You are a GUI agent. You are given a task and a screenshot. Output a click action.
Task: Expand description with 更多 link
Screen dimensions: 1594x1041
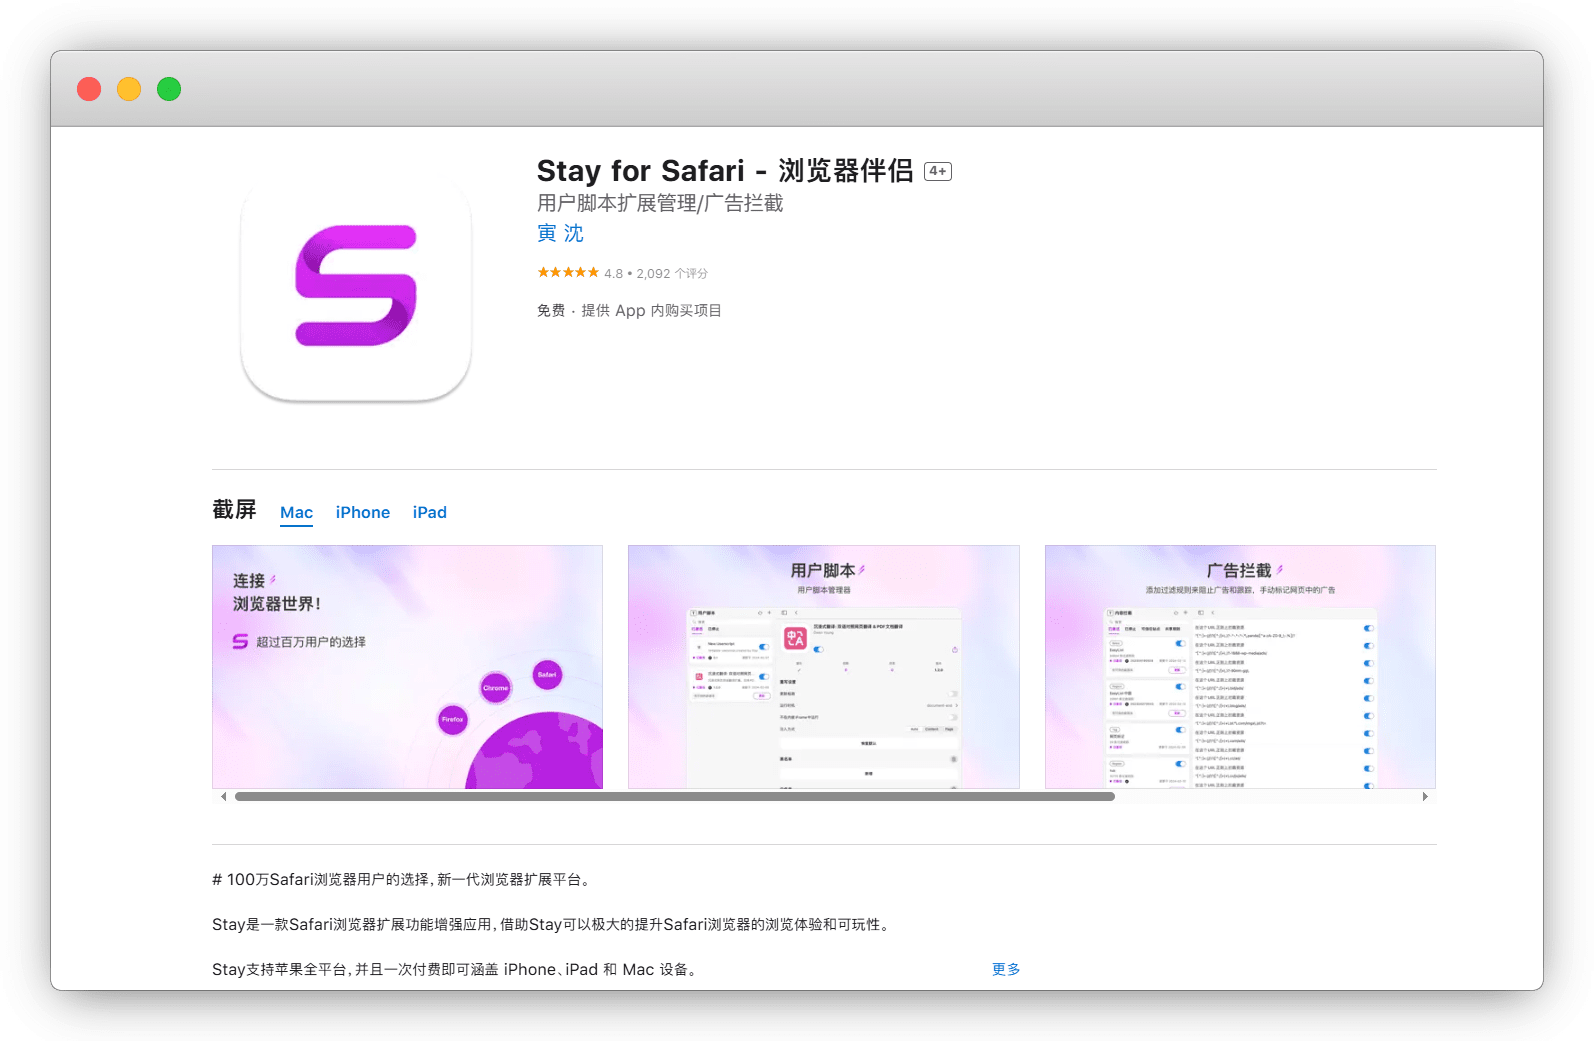[x=1006, y=969]
